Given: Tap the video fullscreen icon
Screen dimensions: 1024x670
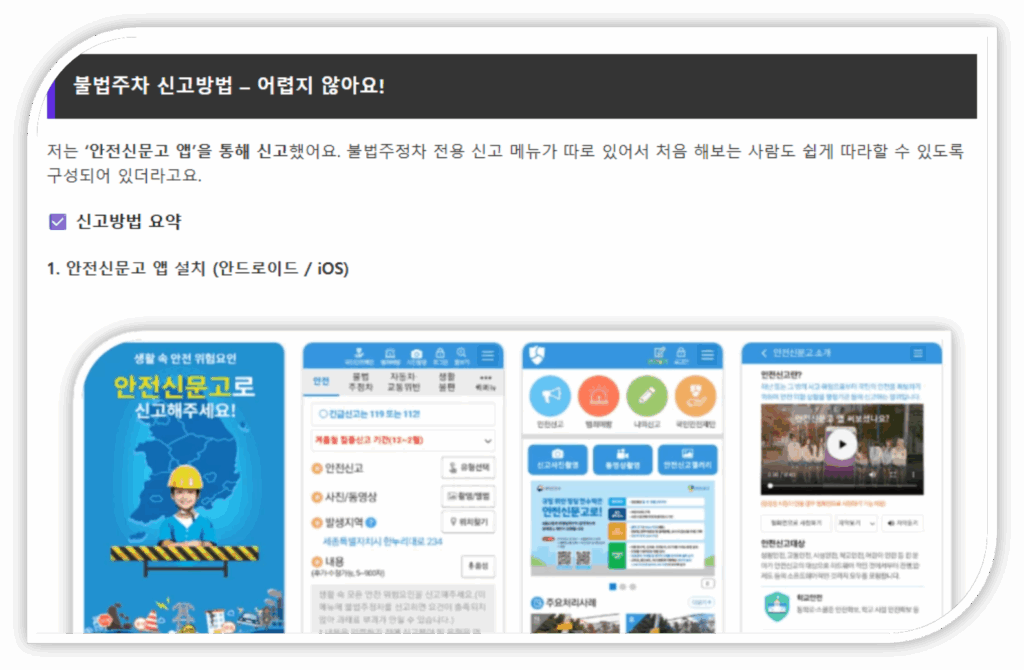Looking at the screenshot, I should point(893,475).
